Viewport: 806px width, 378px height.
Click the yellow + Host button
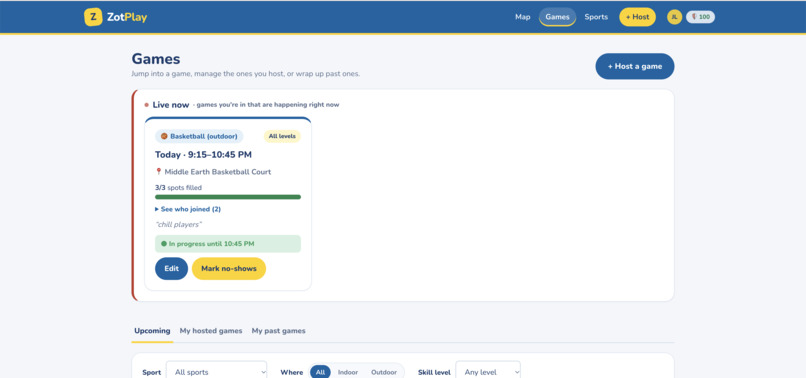pos(637,17)
